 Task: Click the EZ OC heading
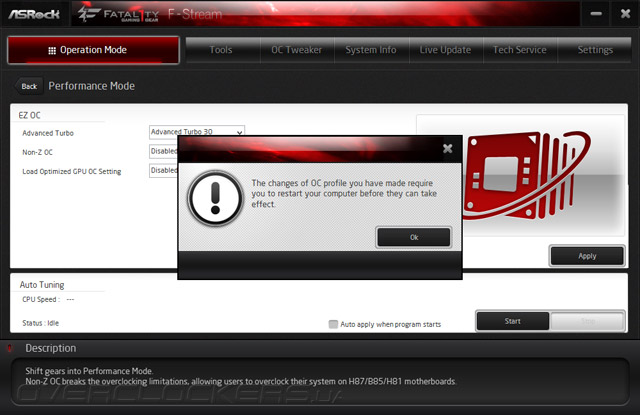[x=29, y=115]
